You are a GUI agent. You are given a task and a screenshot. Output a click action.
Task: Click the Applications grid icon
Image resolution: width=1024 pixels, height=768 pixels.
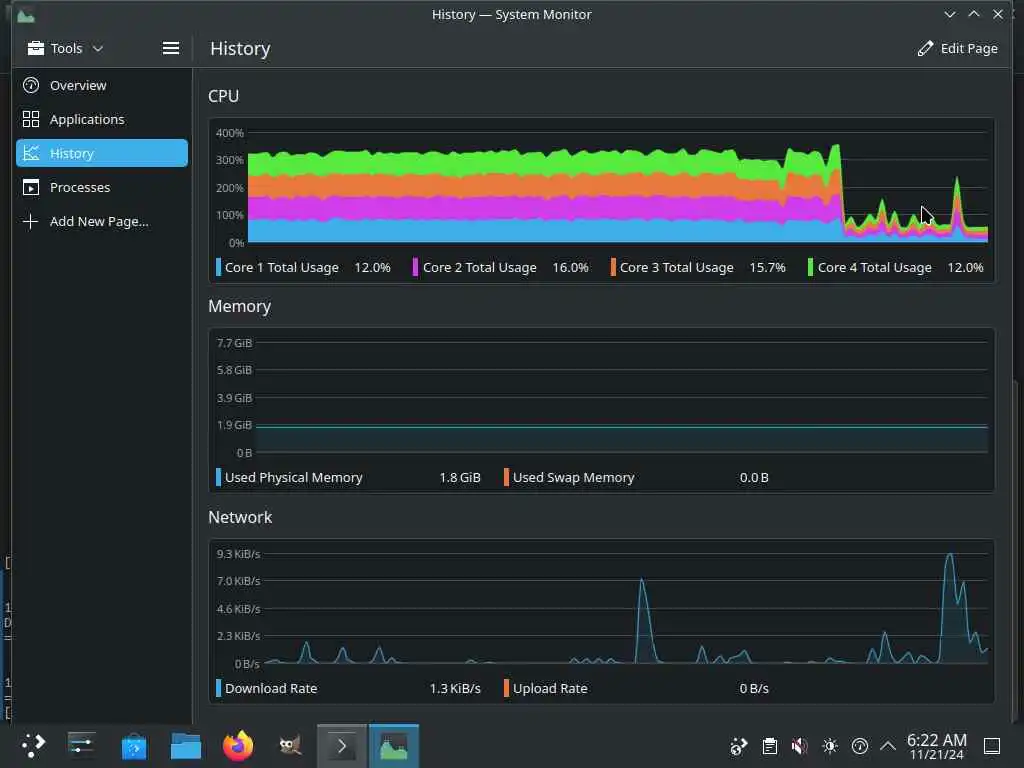pos(31,120)
